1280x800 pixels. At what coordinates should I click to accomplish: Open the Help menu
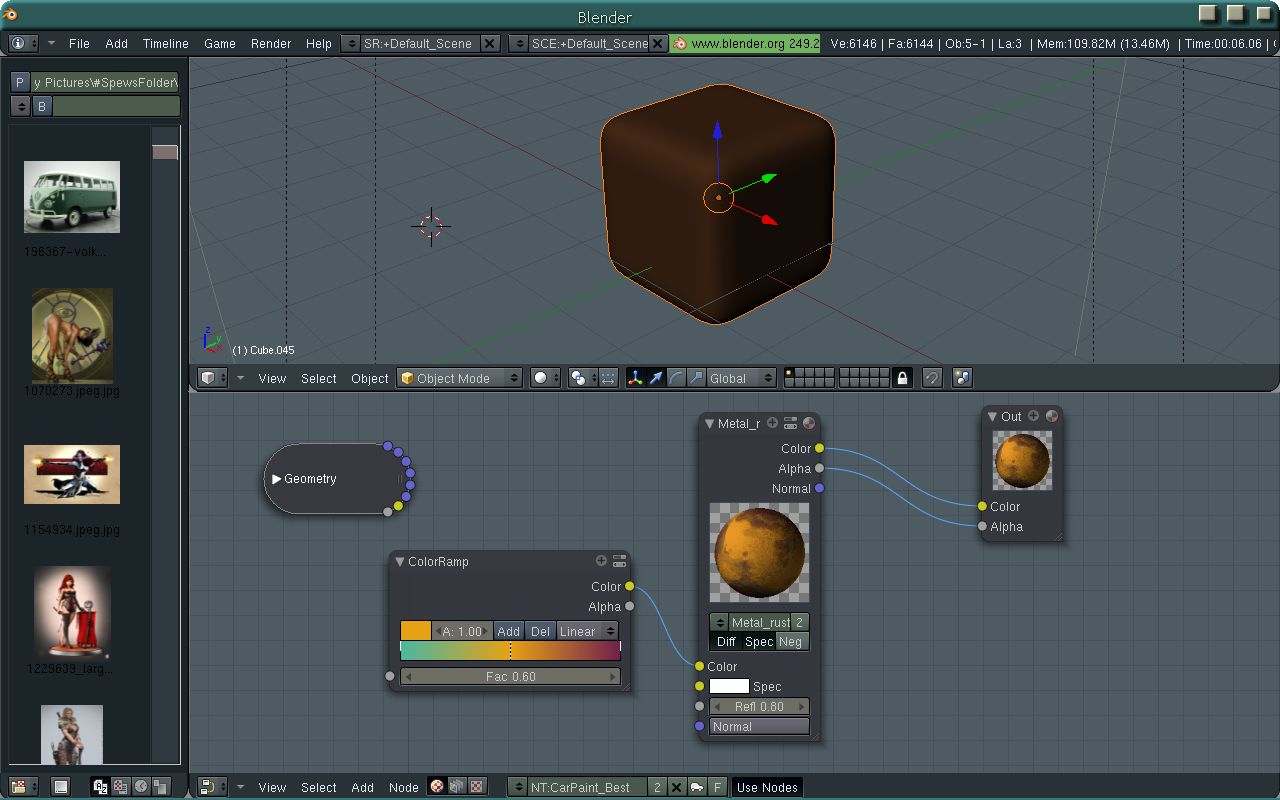pos(318,44)
